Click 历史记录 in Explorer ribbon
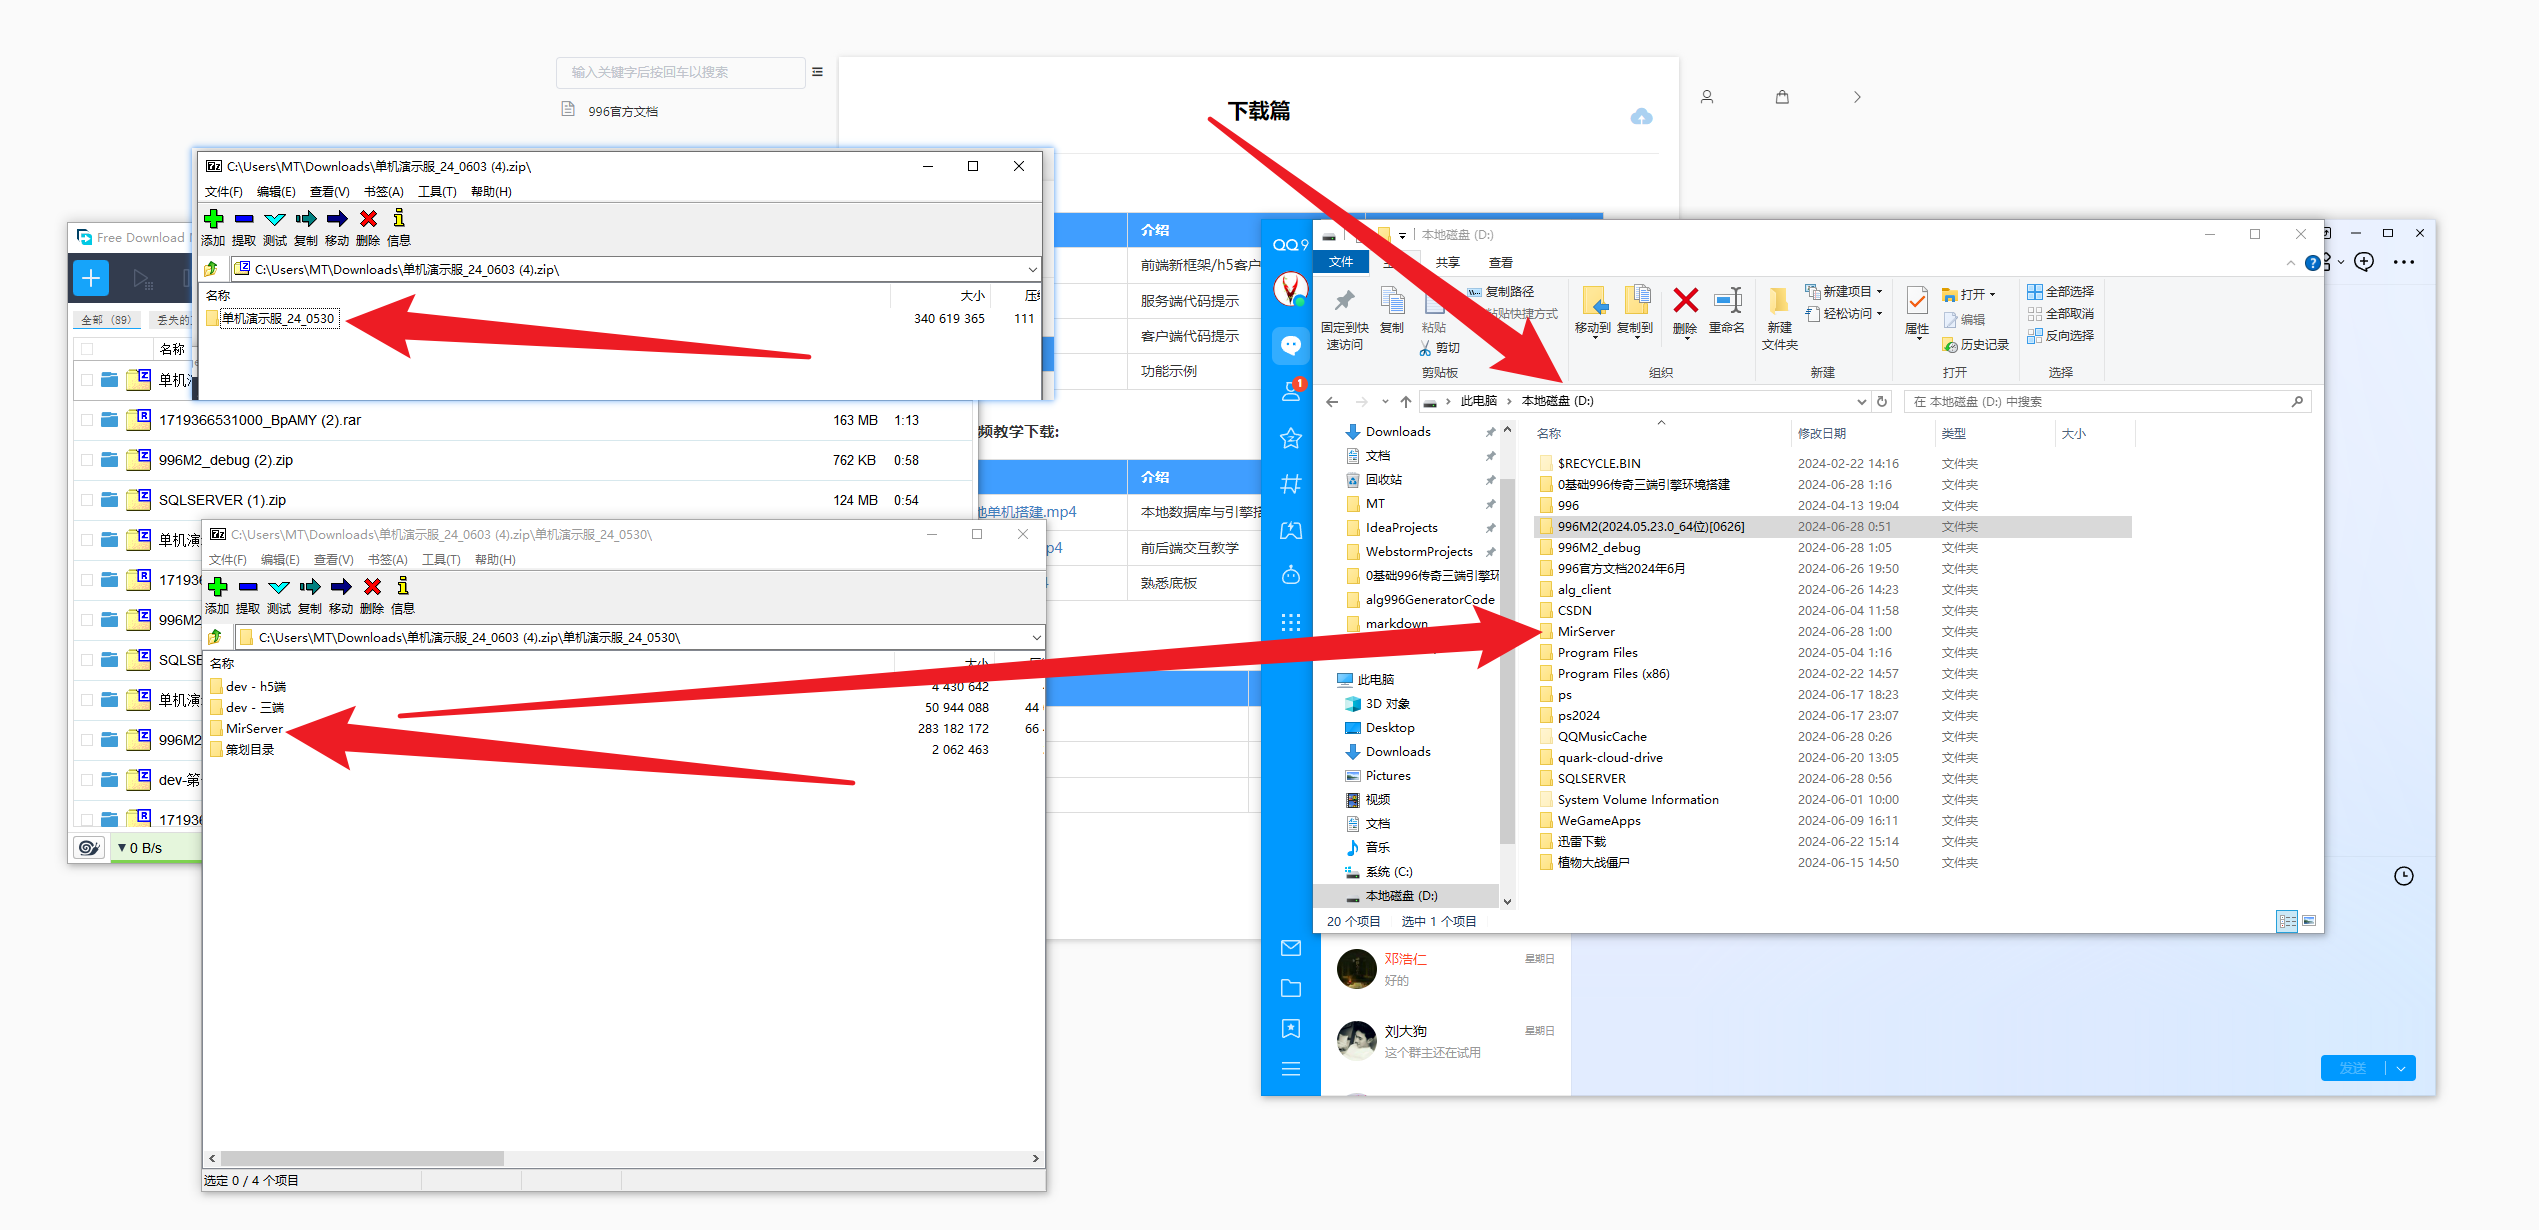The height and width of the screenshot is (1230, 2539). click(1975, 345)
